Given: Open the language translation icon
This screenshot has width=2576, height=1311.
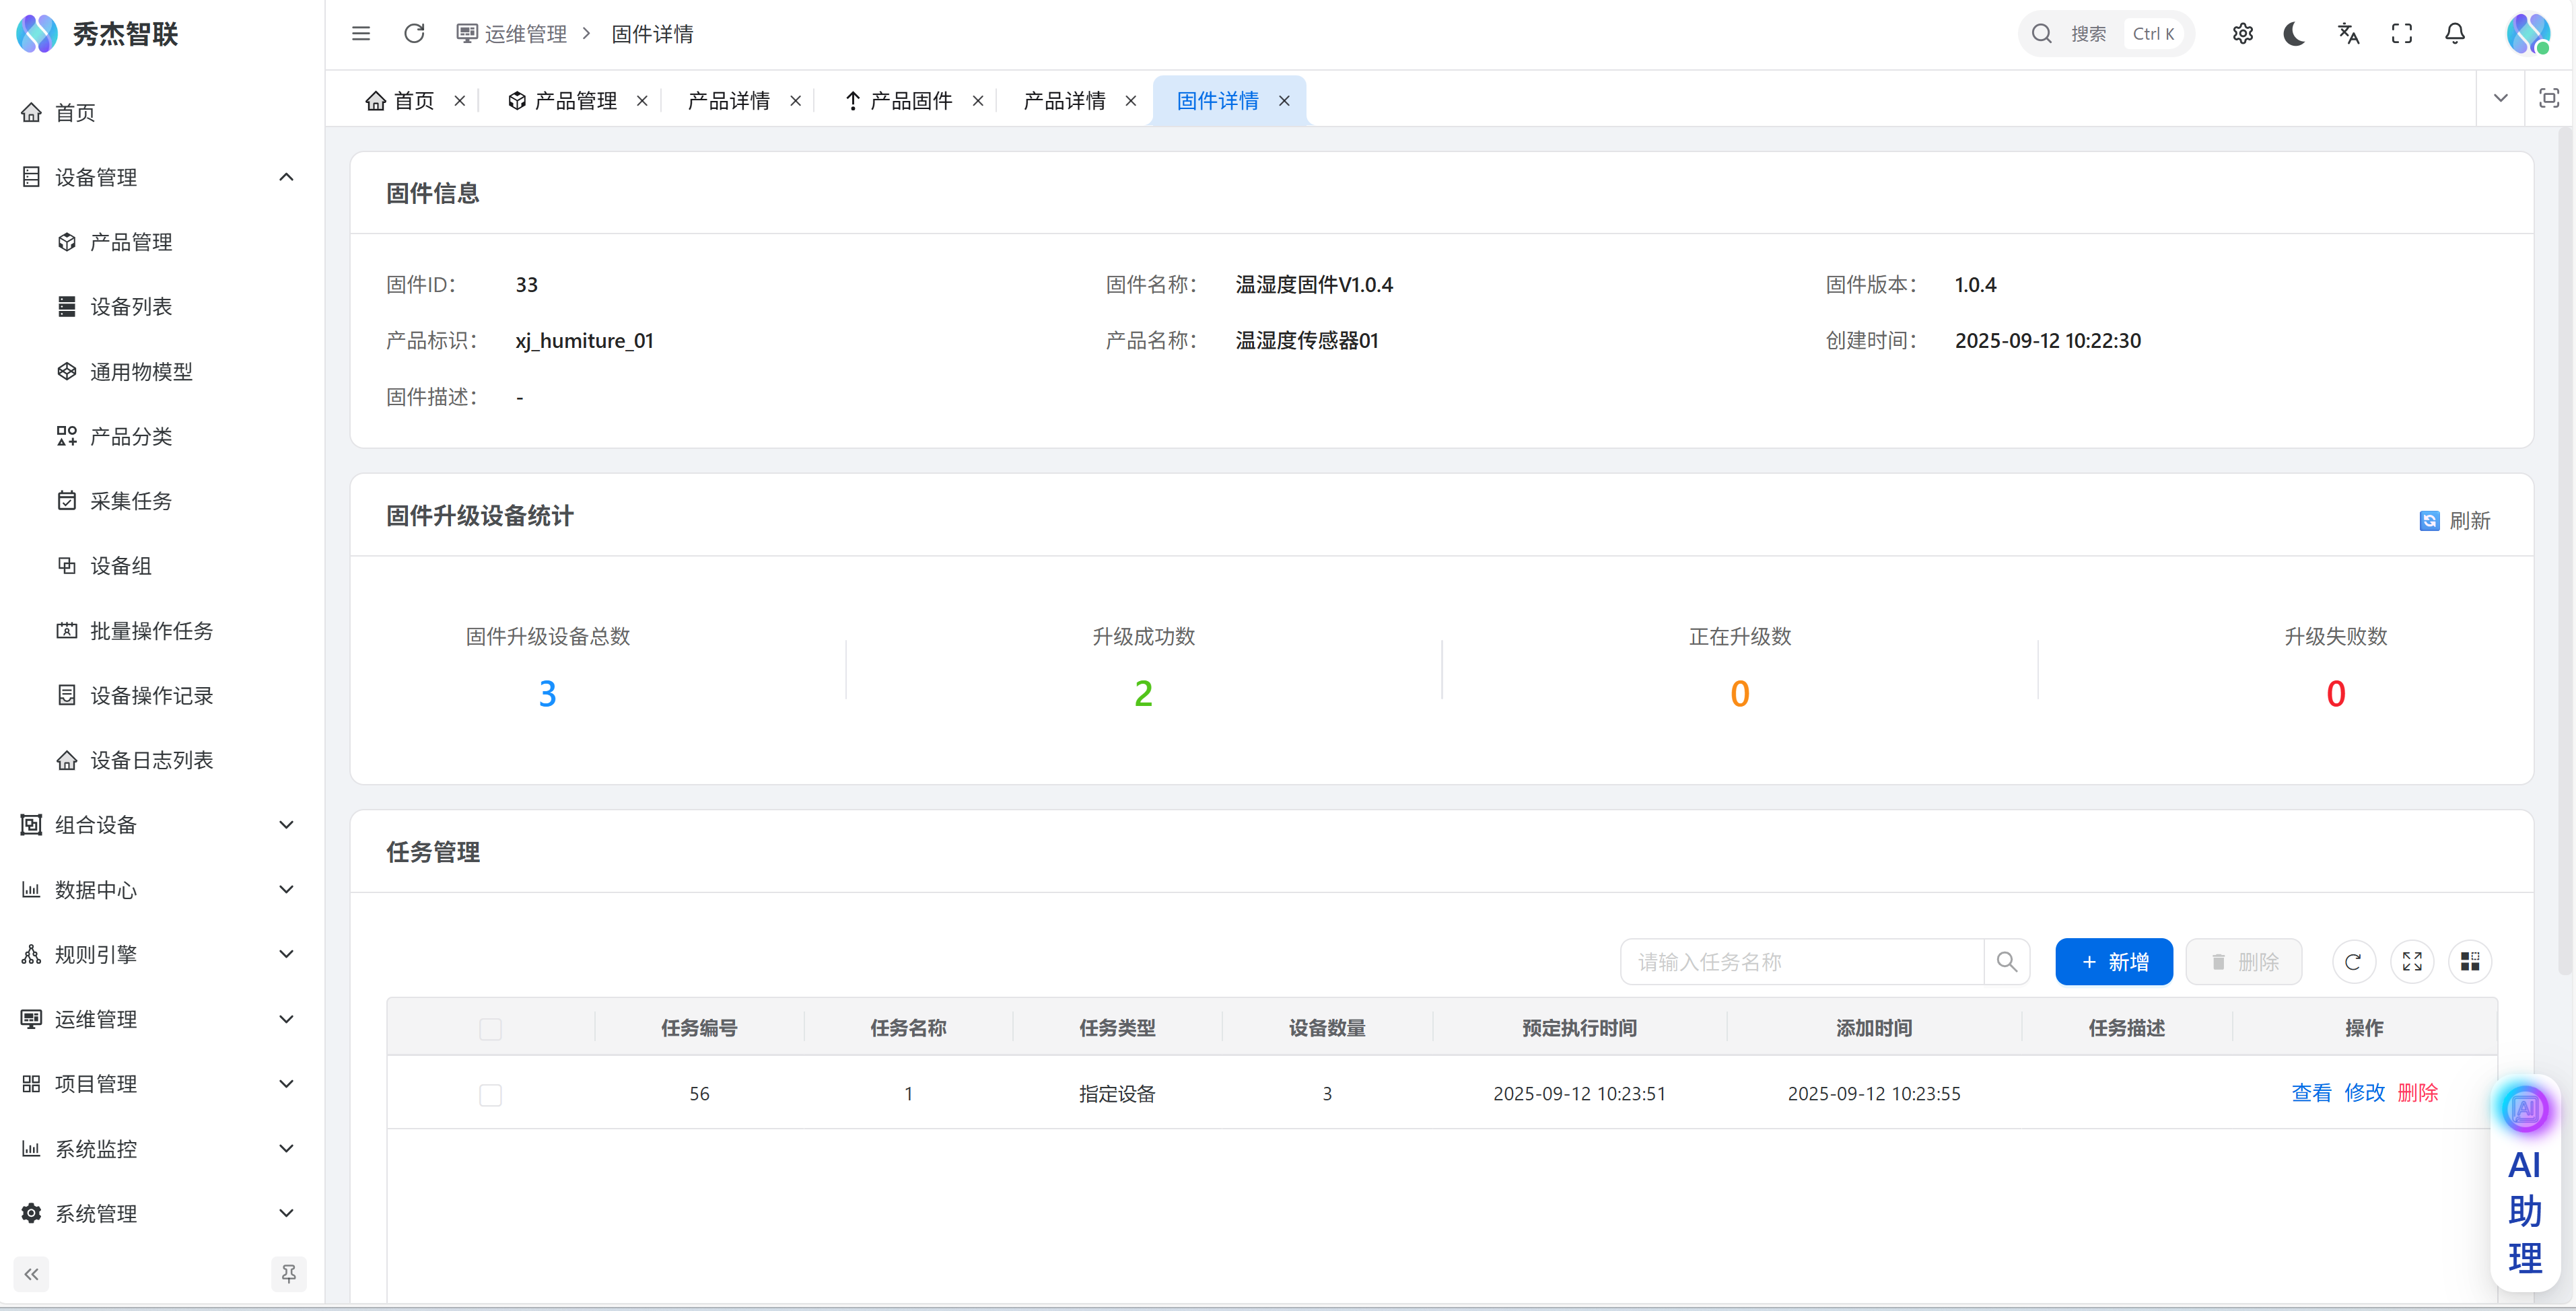Looking at the screenshot, I should [x=2348, y=34].
